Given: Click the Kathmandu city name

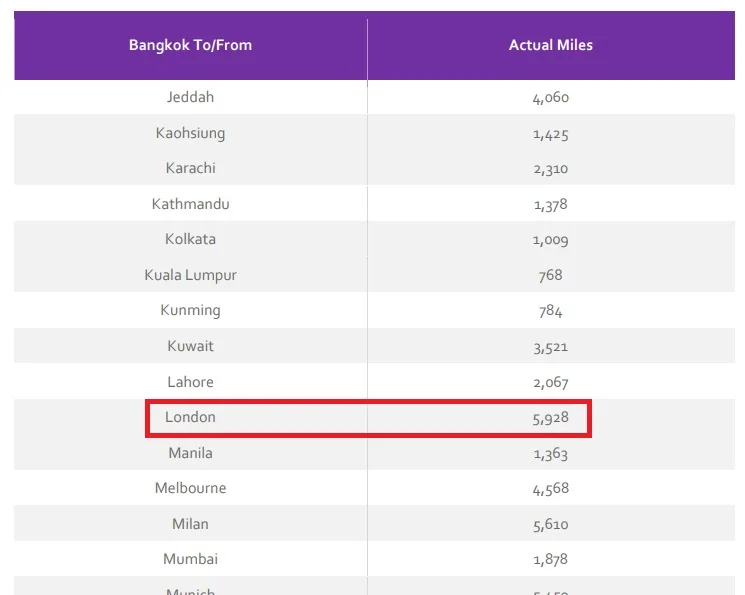Looking at the screenshot, I should [191, 204].
